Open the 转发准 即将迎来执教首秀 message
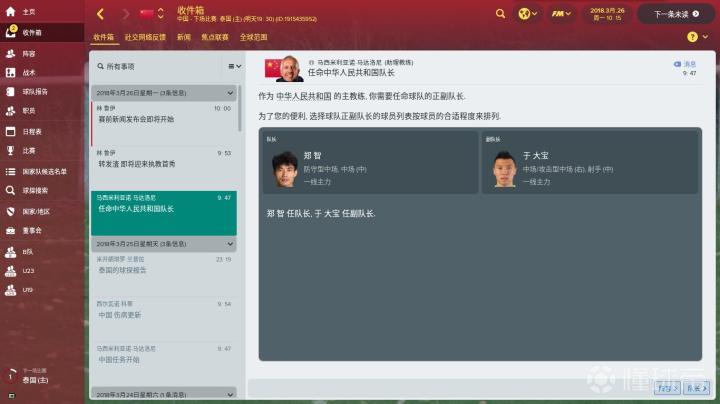The width and height of the screenshot is (720, 404). pos(164,159)
